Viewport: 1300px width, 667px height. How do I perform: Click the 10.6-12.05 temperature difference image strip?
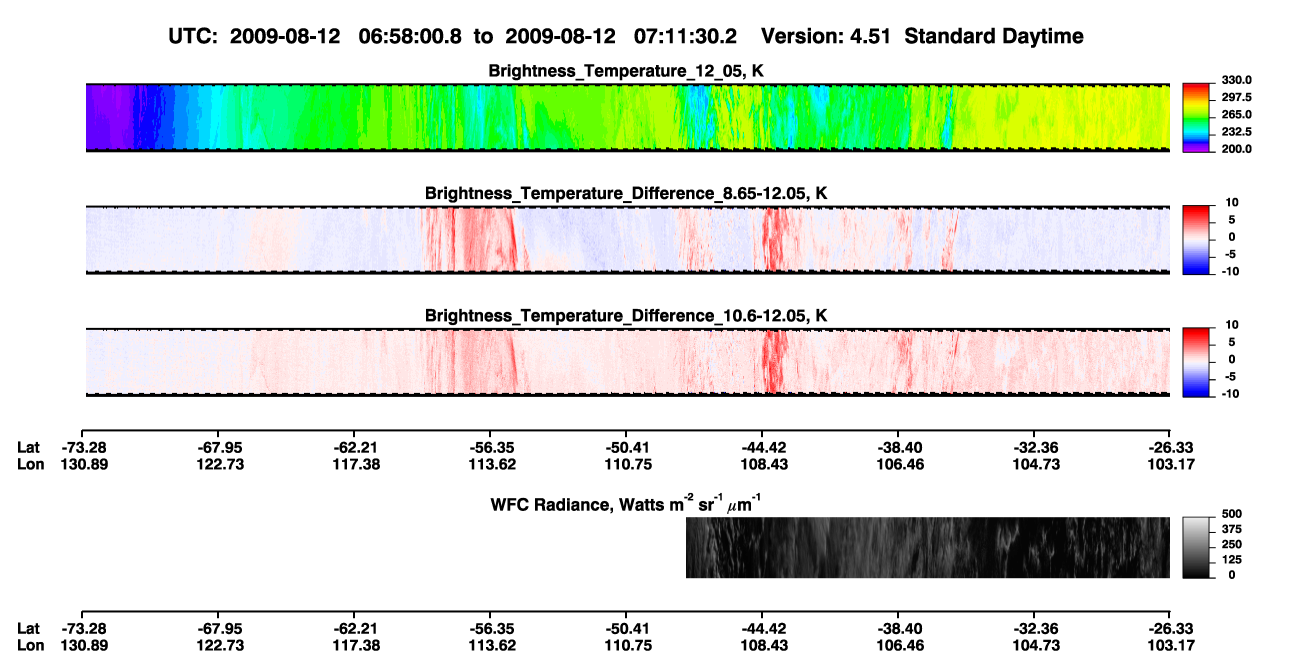click(x=628, y=362)
